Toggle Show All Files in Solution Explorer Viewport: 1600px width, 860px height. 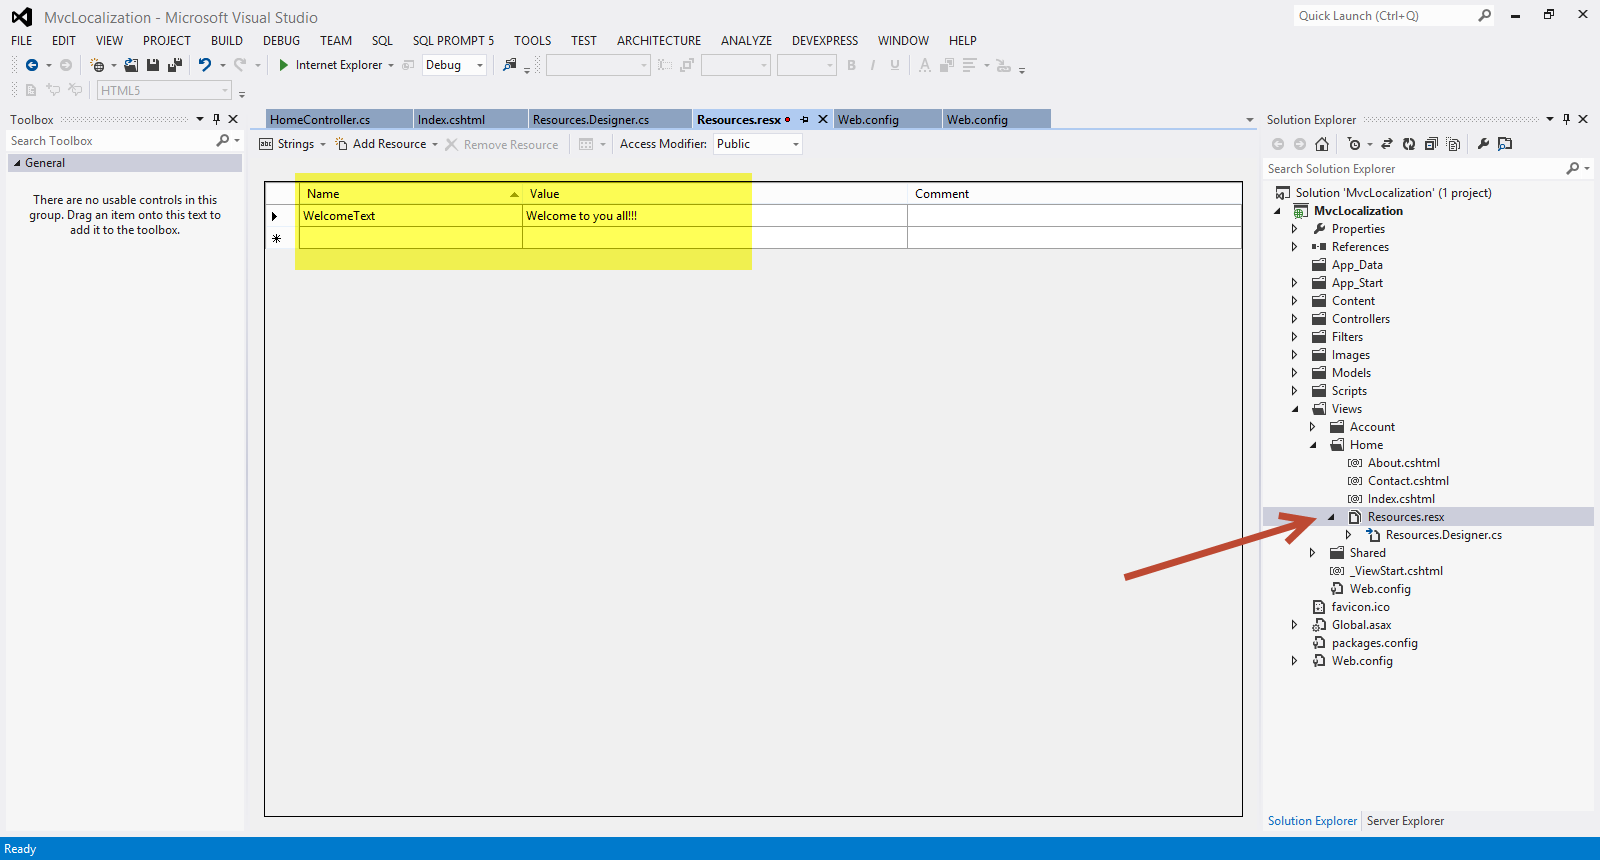1454,144
